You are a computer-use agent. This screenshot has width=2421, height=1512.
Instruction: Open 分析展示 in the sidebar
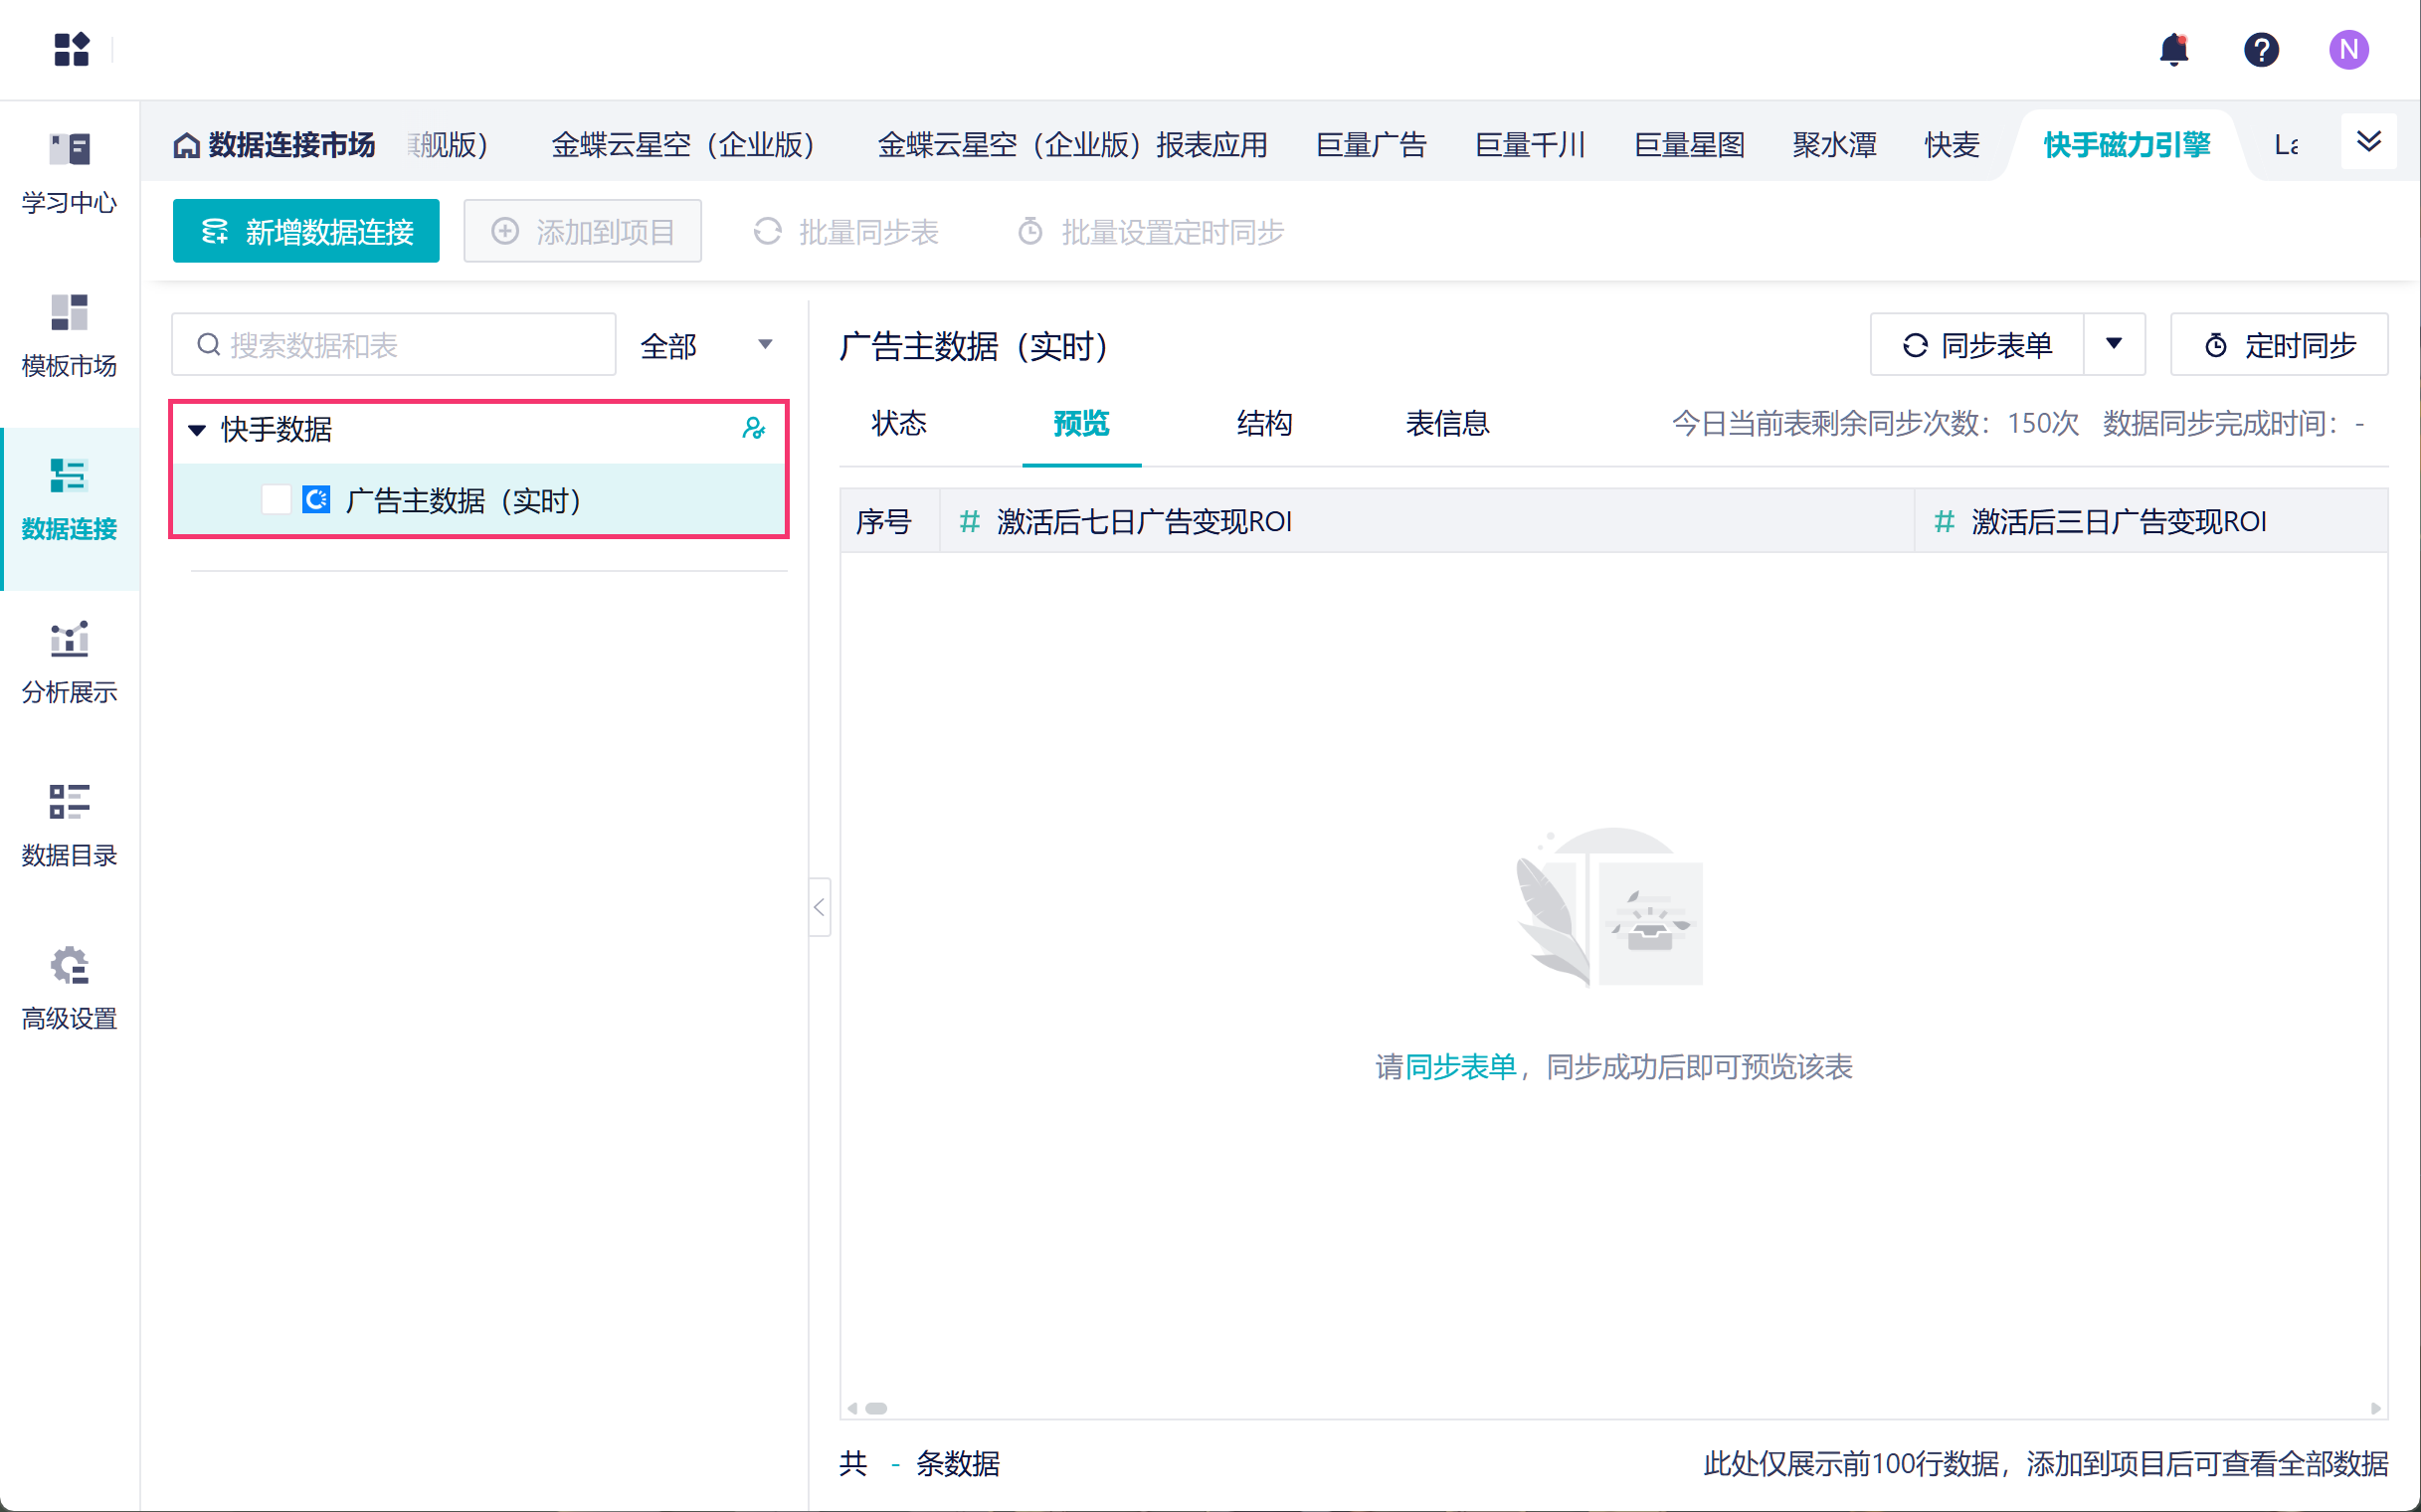click(x=70, y=663)
